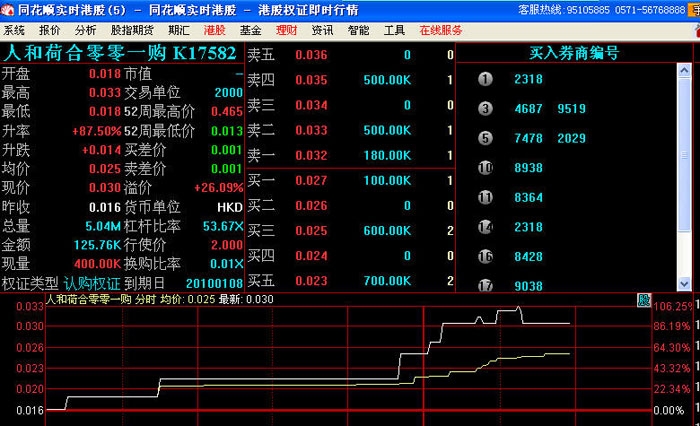The image size is (700, 426).
Task: Click the 买入券商编号 panel header
Action: pos(573,53)
